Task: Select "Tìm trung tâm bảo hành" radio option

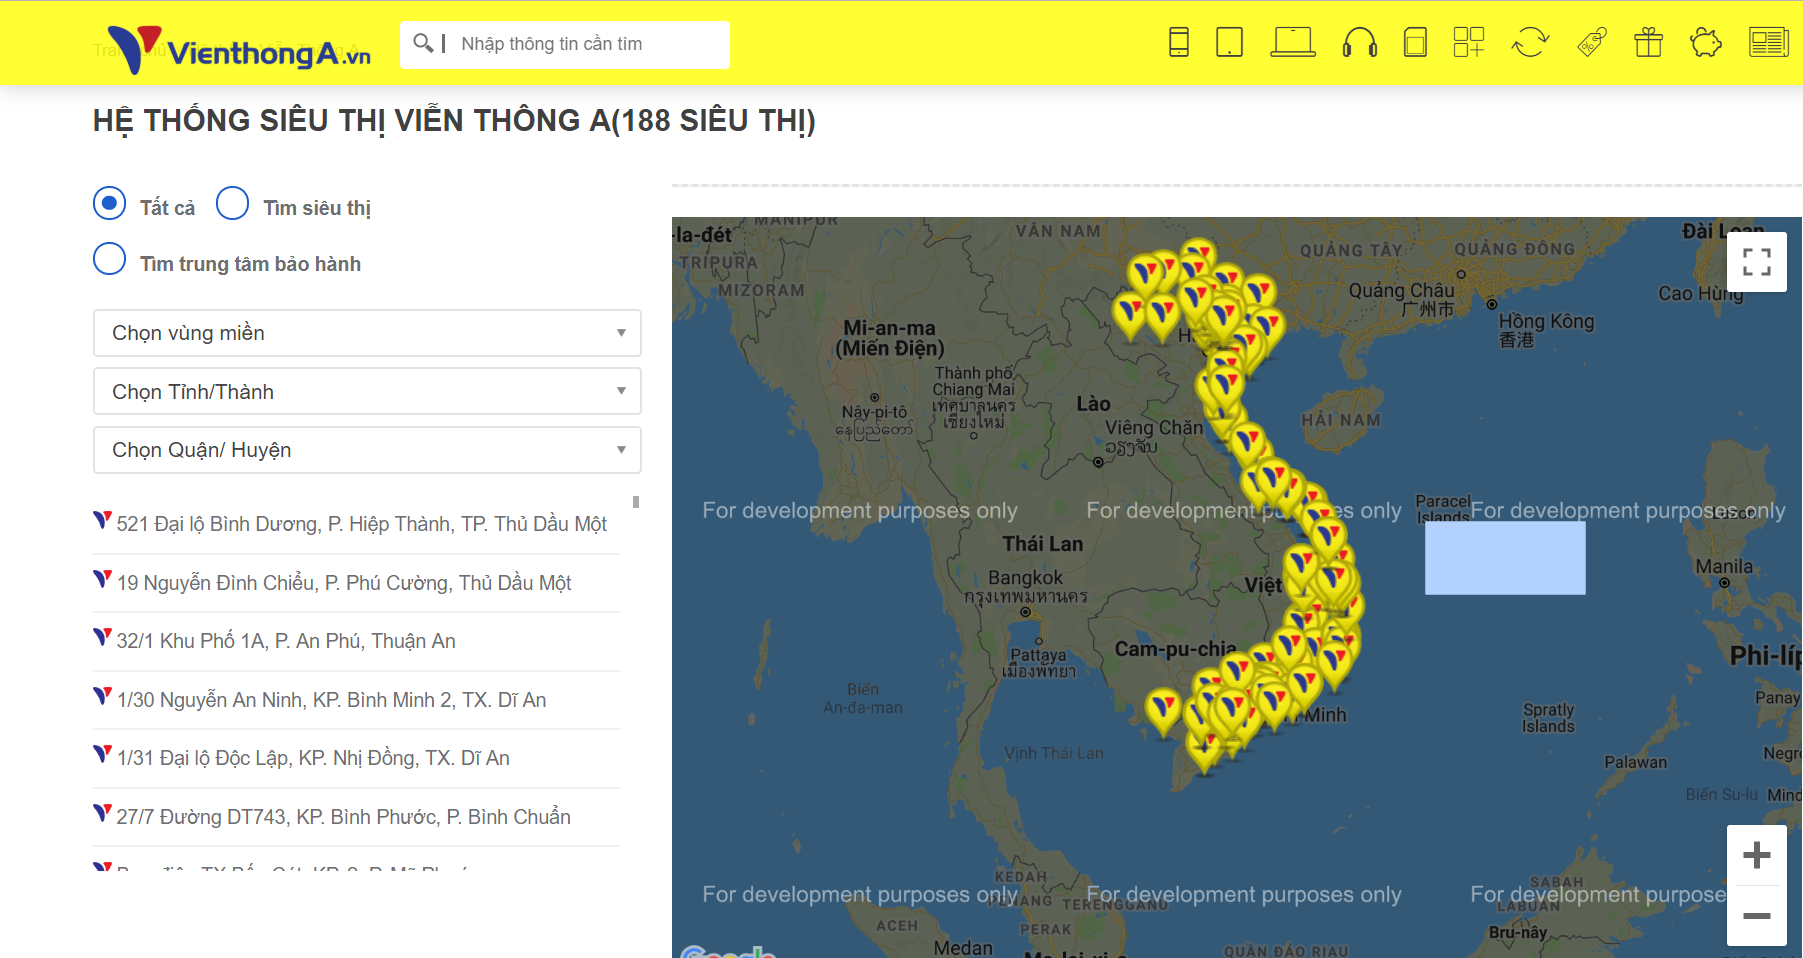Action: pyautogui.click(x=110, y=259)
